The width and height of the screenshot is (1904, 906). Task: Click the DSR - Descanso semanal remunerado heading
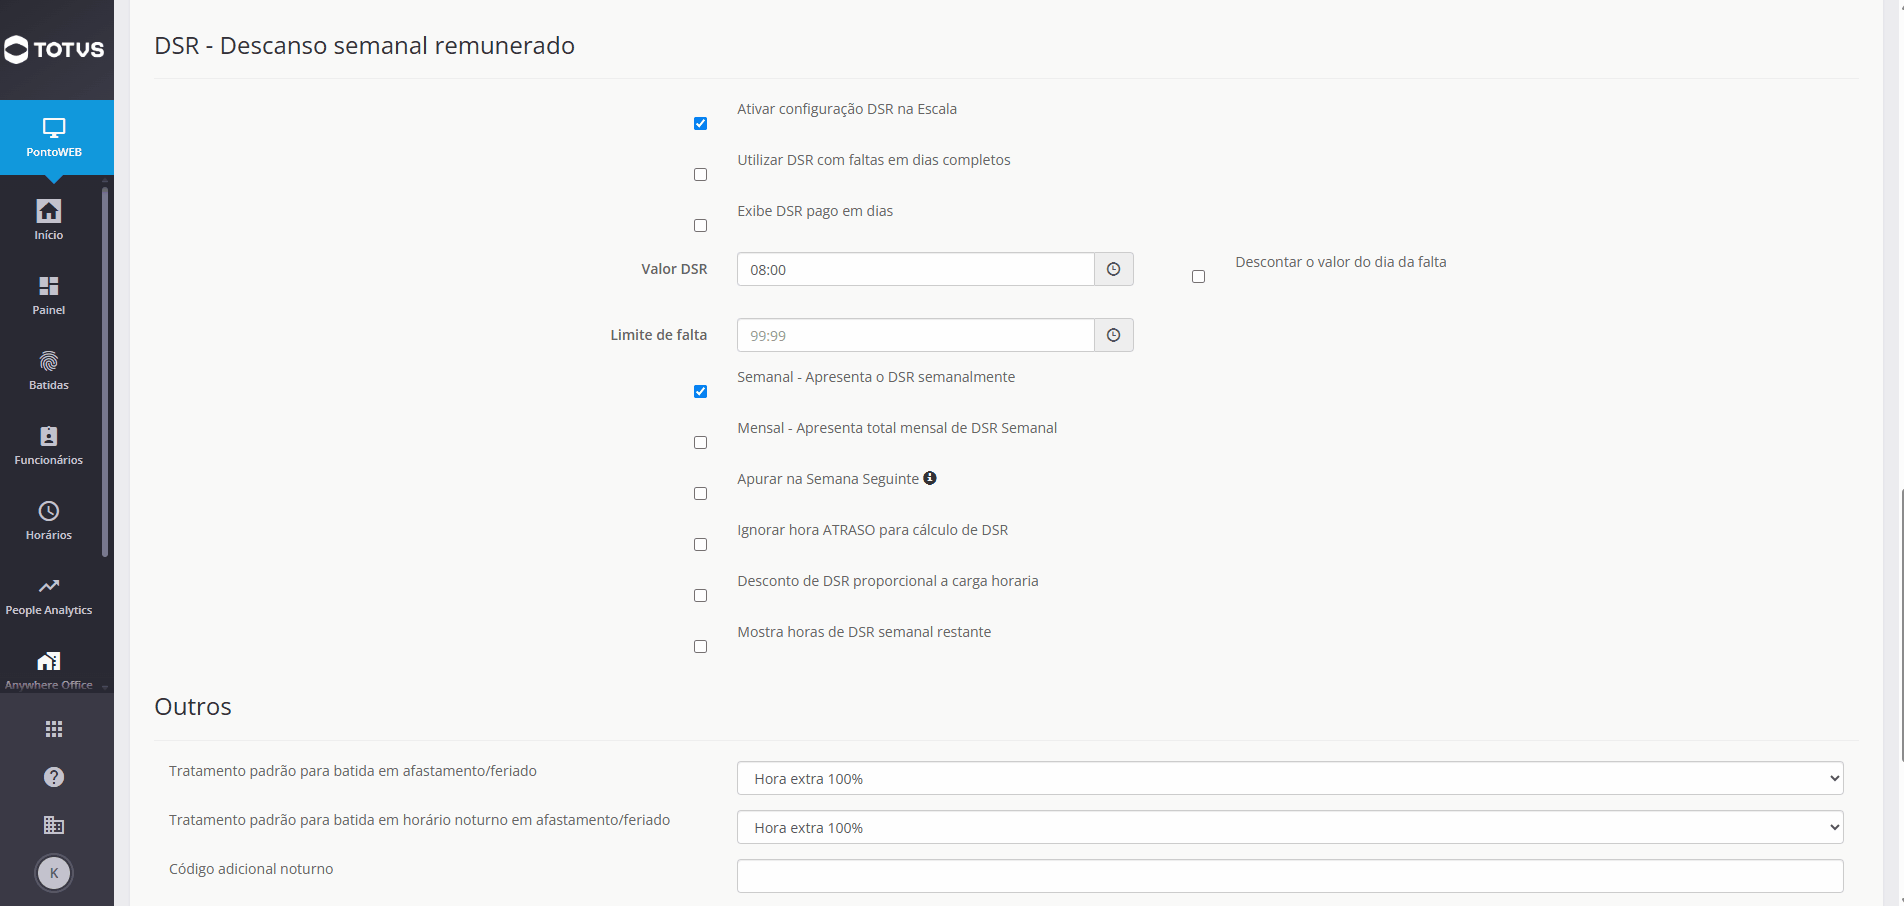(364, 45)
